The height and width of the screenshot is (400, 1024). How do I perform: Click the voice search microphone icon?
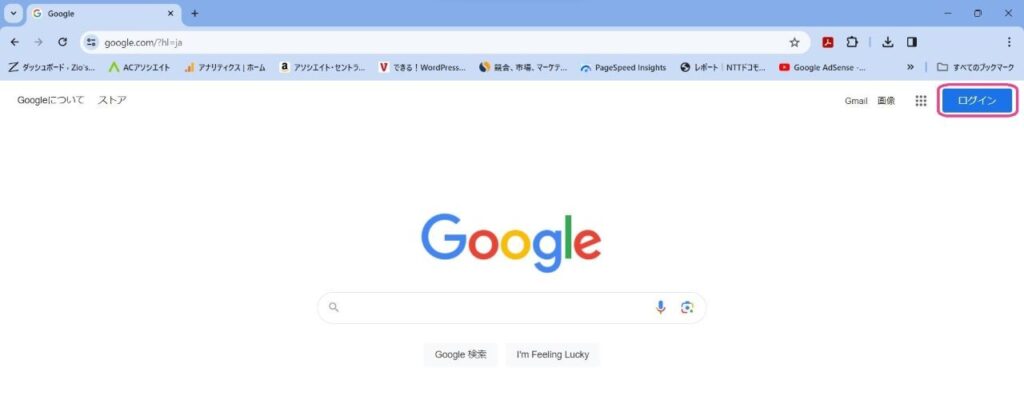[660, 307]
